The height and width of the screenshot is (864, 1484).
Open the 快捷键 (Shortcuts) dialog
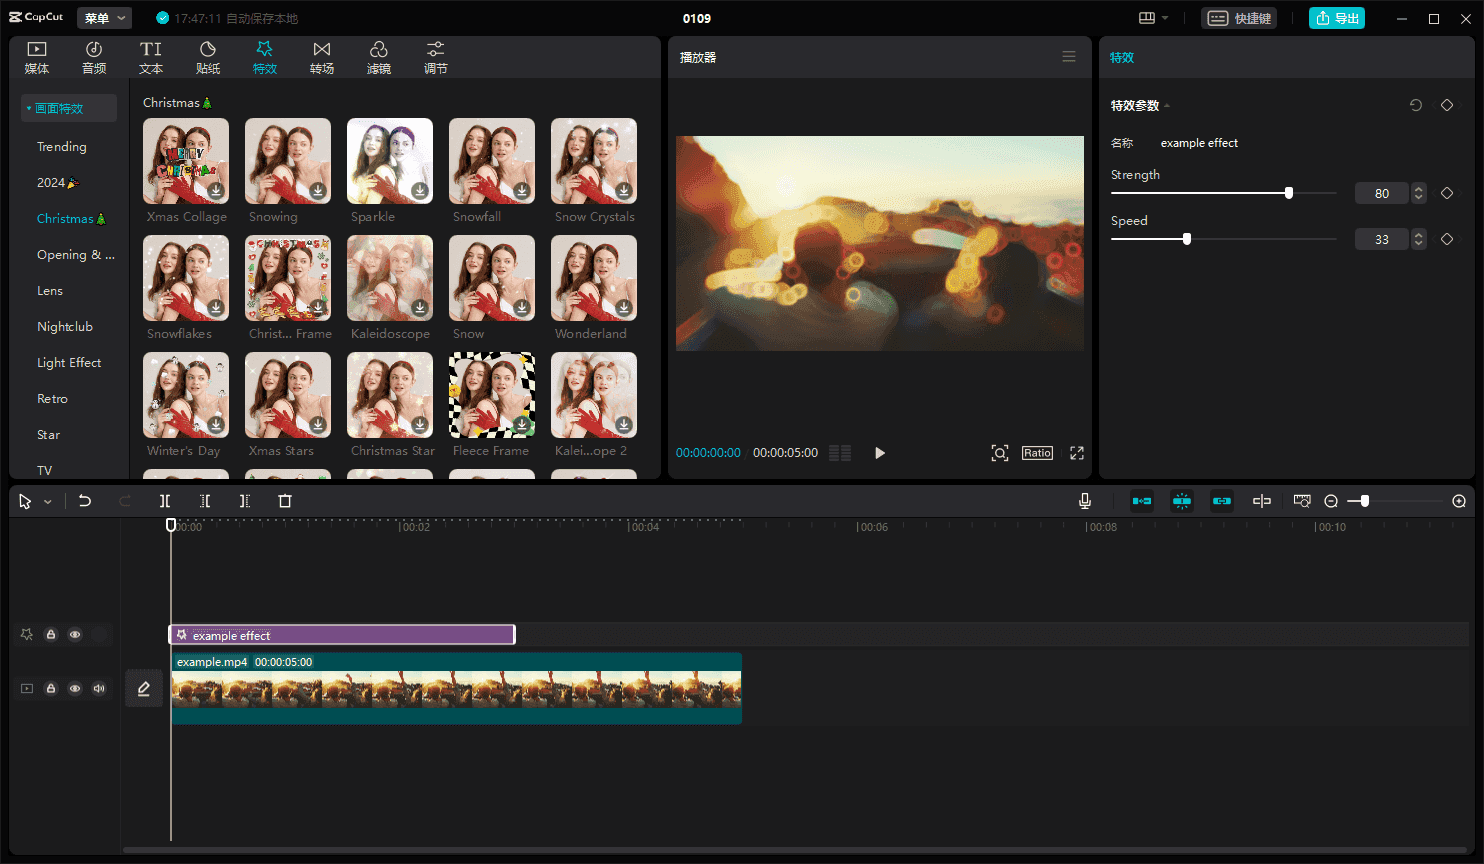pos(1239,17)
